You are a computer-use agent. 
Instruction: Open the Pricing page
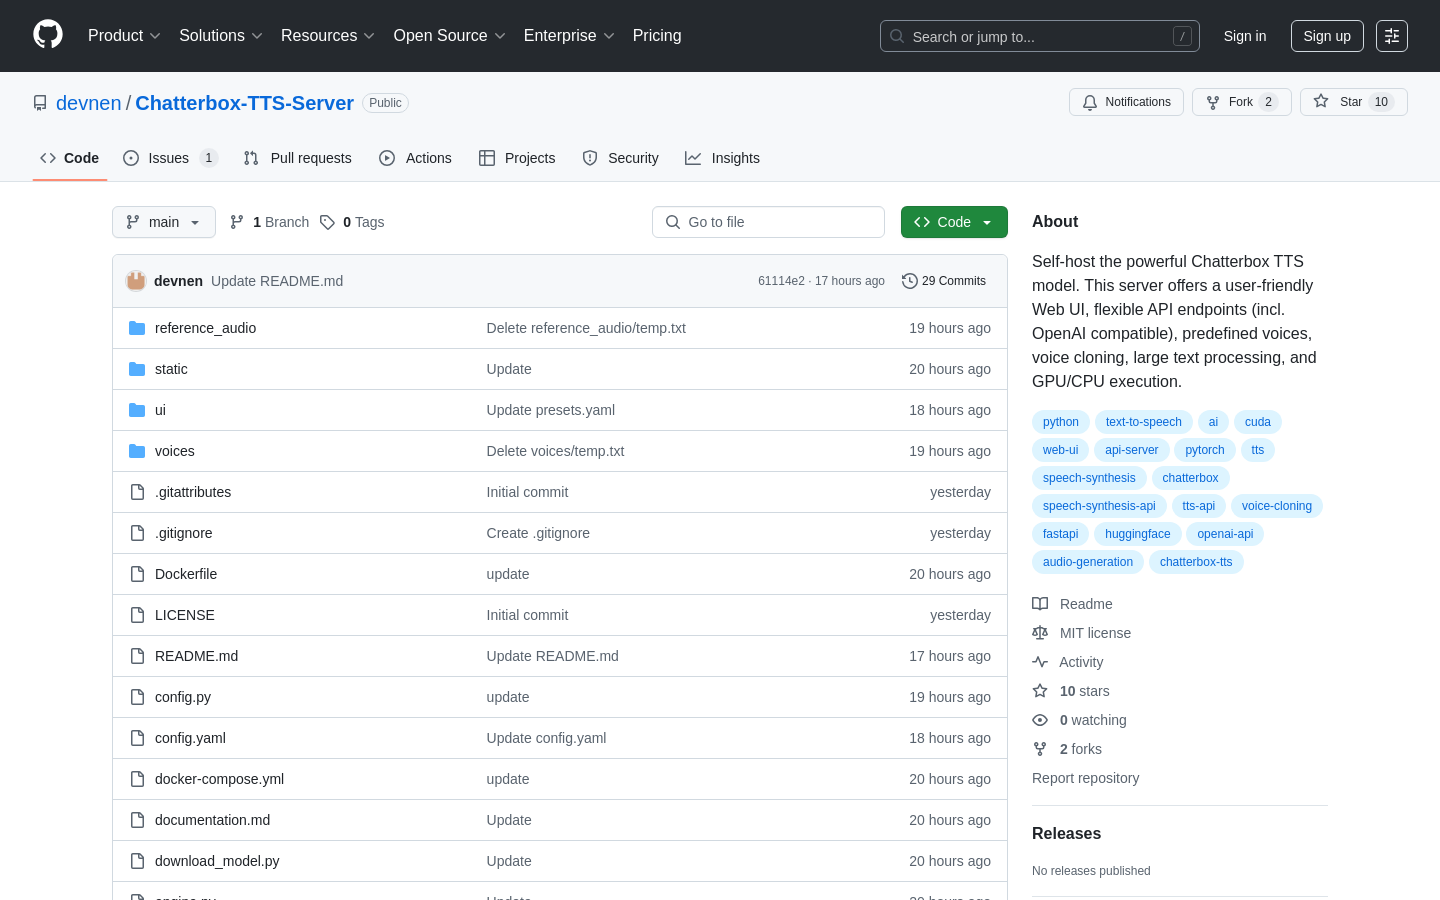point(657,35)
